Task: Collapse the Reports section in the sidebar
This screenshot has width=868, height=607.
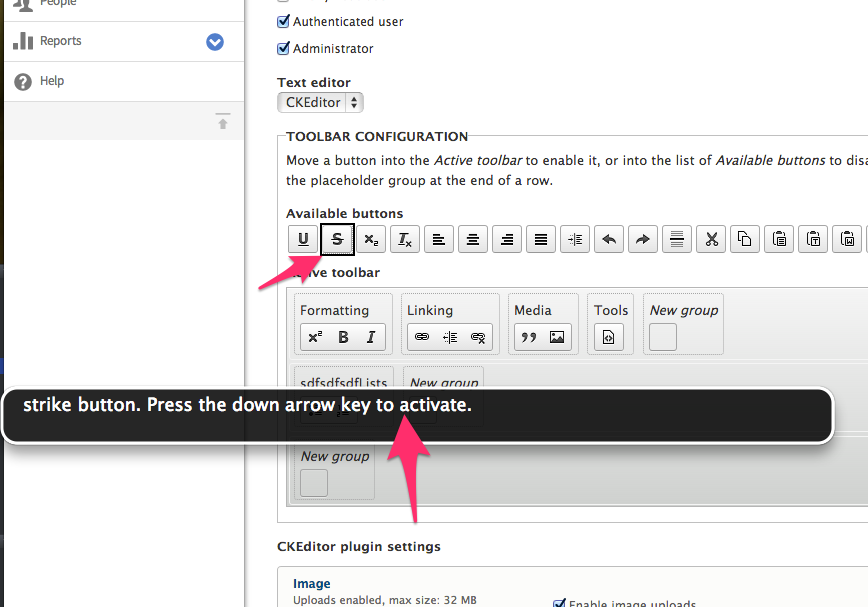Action: tap(215, 42)
